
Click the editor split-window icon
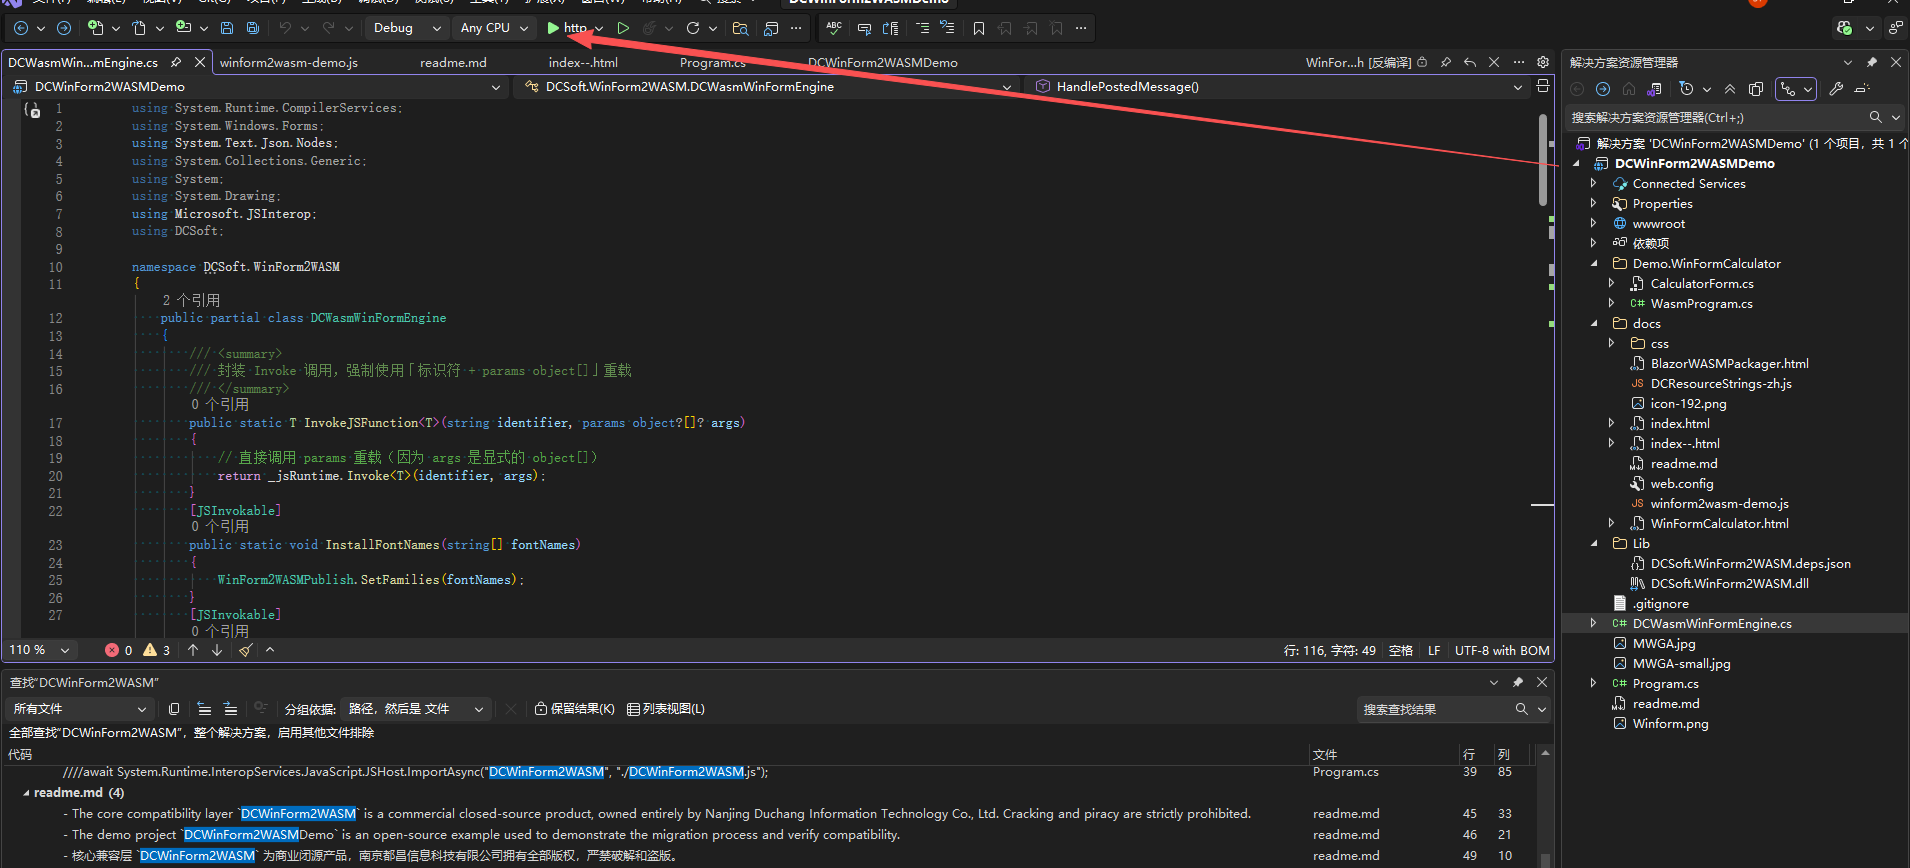tap(1543, 87)
